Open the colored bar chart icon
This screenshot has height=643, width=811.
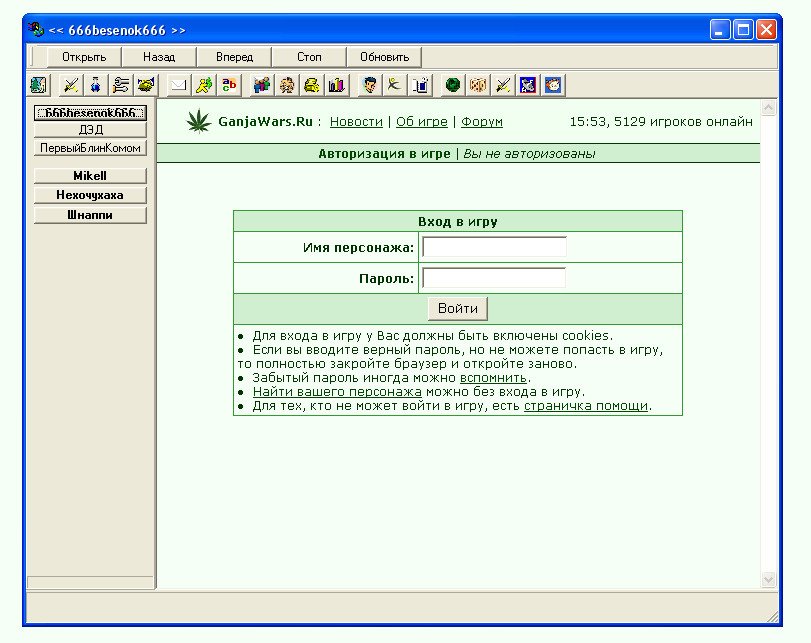point(337,85)
